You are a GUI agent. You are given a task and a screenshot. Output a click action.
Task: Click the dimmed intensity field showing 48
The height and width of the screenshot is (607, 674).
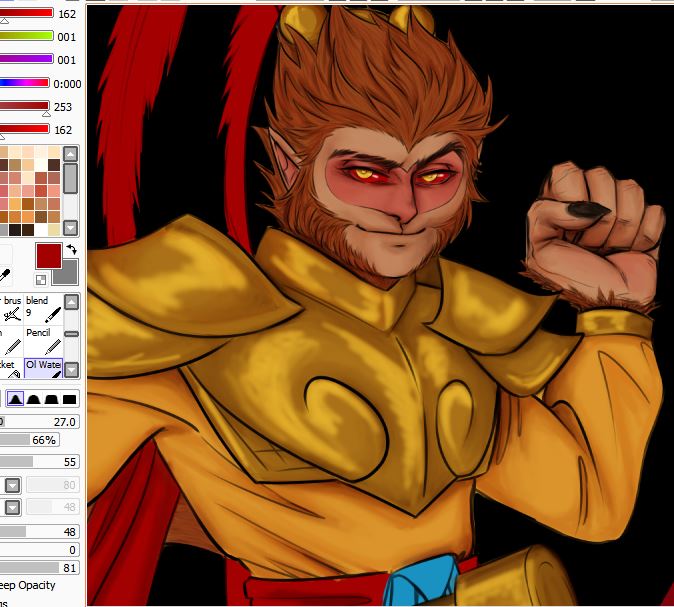[x=52, y=507]
